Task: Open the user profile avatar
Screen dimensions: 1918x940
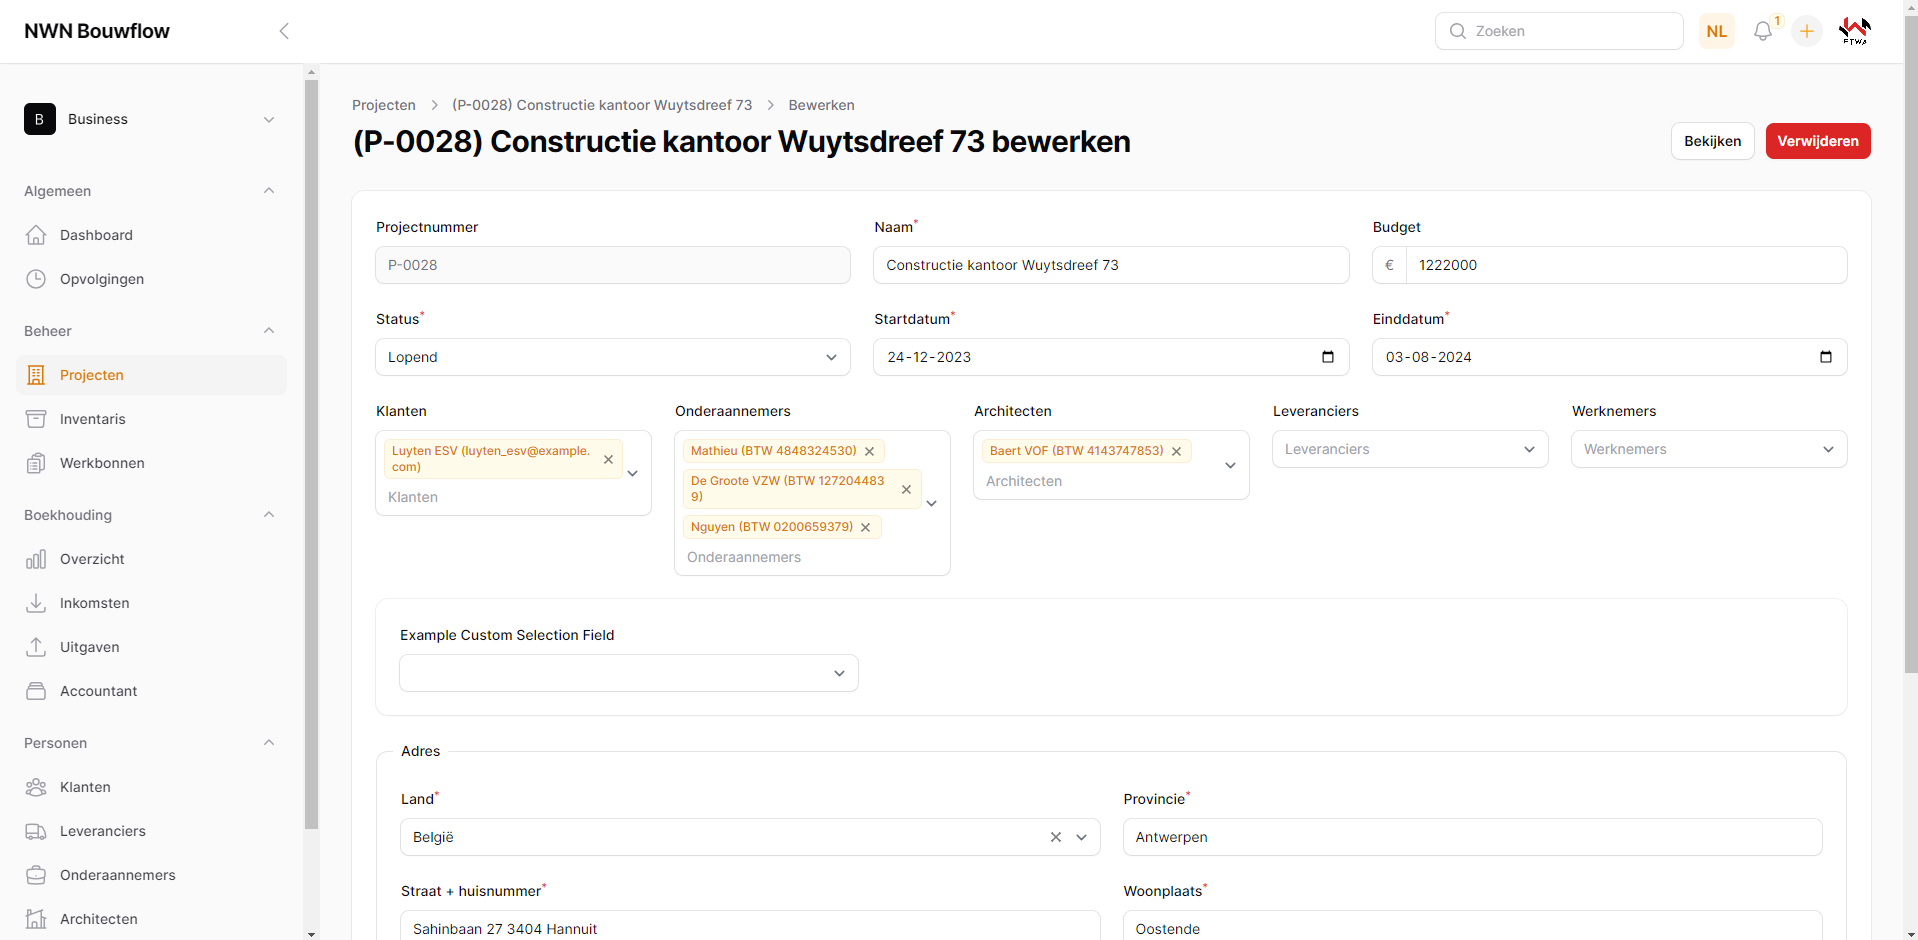Action: pyautogui.click(x=1854, y=32)
